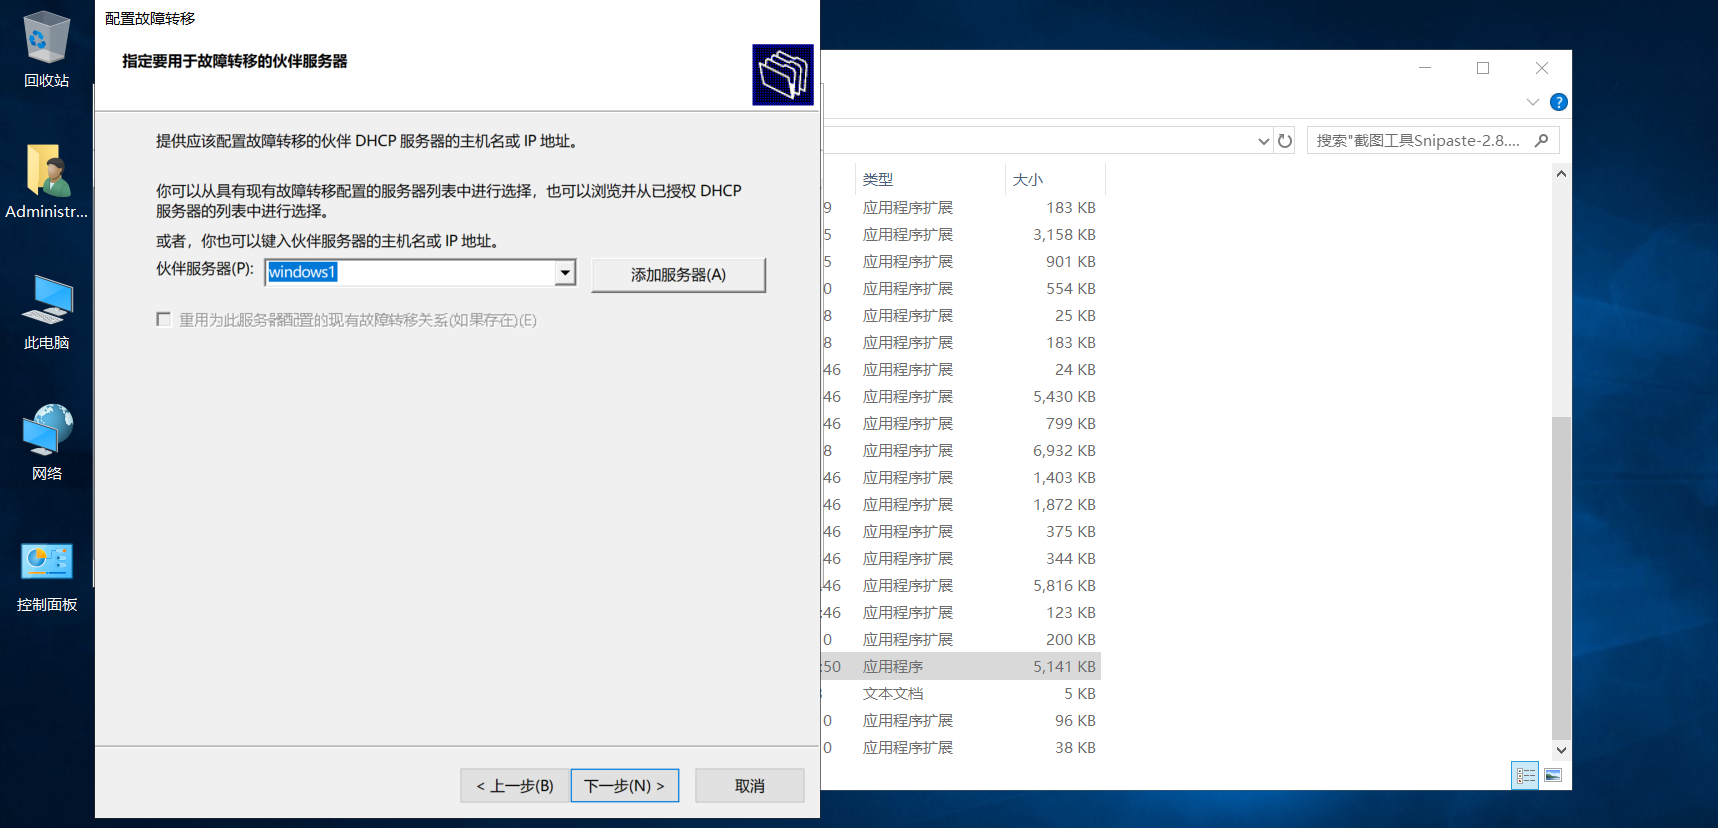
Task: Switch to large thumbnails view icon
Action: (x=1553, y=775)
